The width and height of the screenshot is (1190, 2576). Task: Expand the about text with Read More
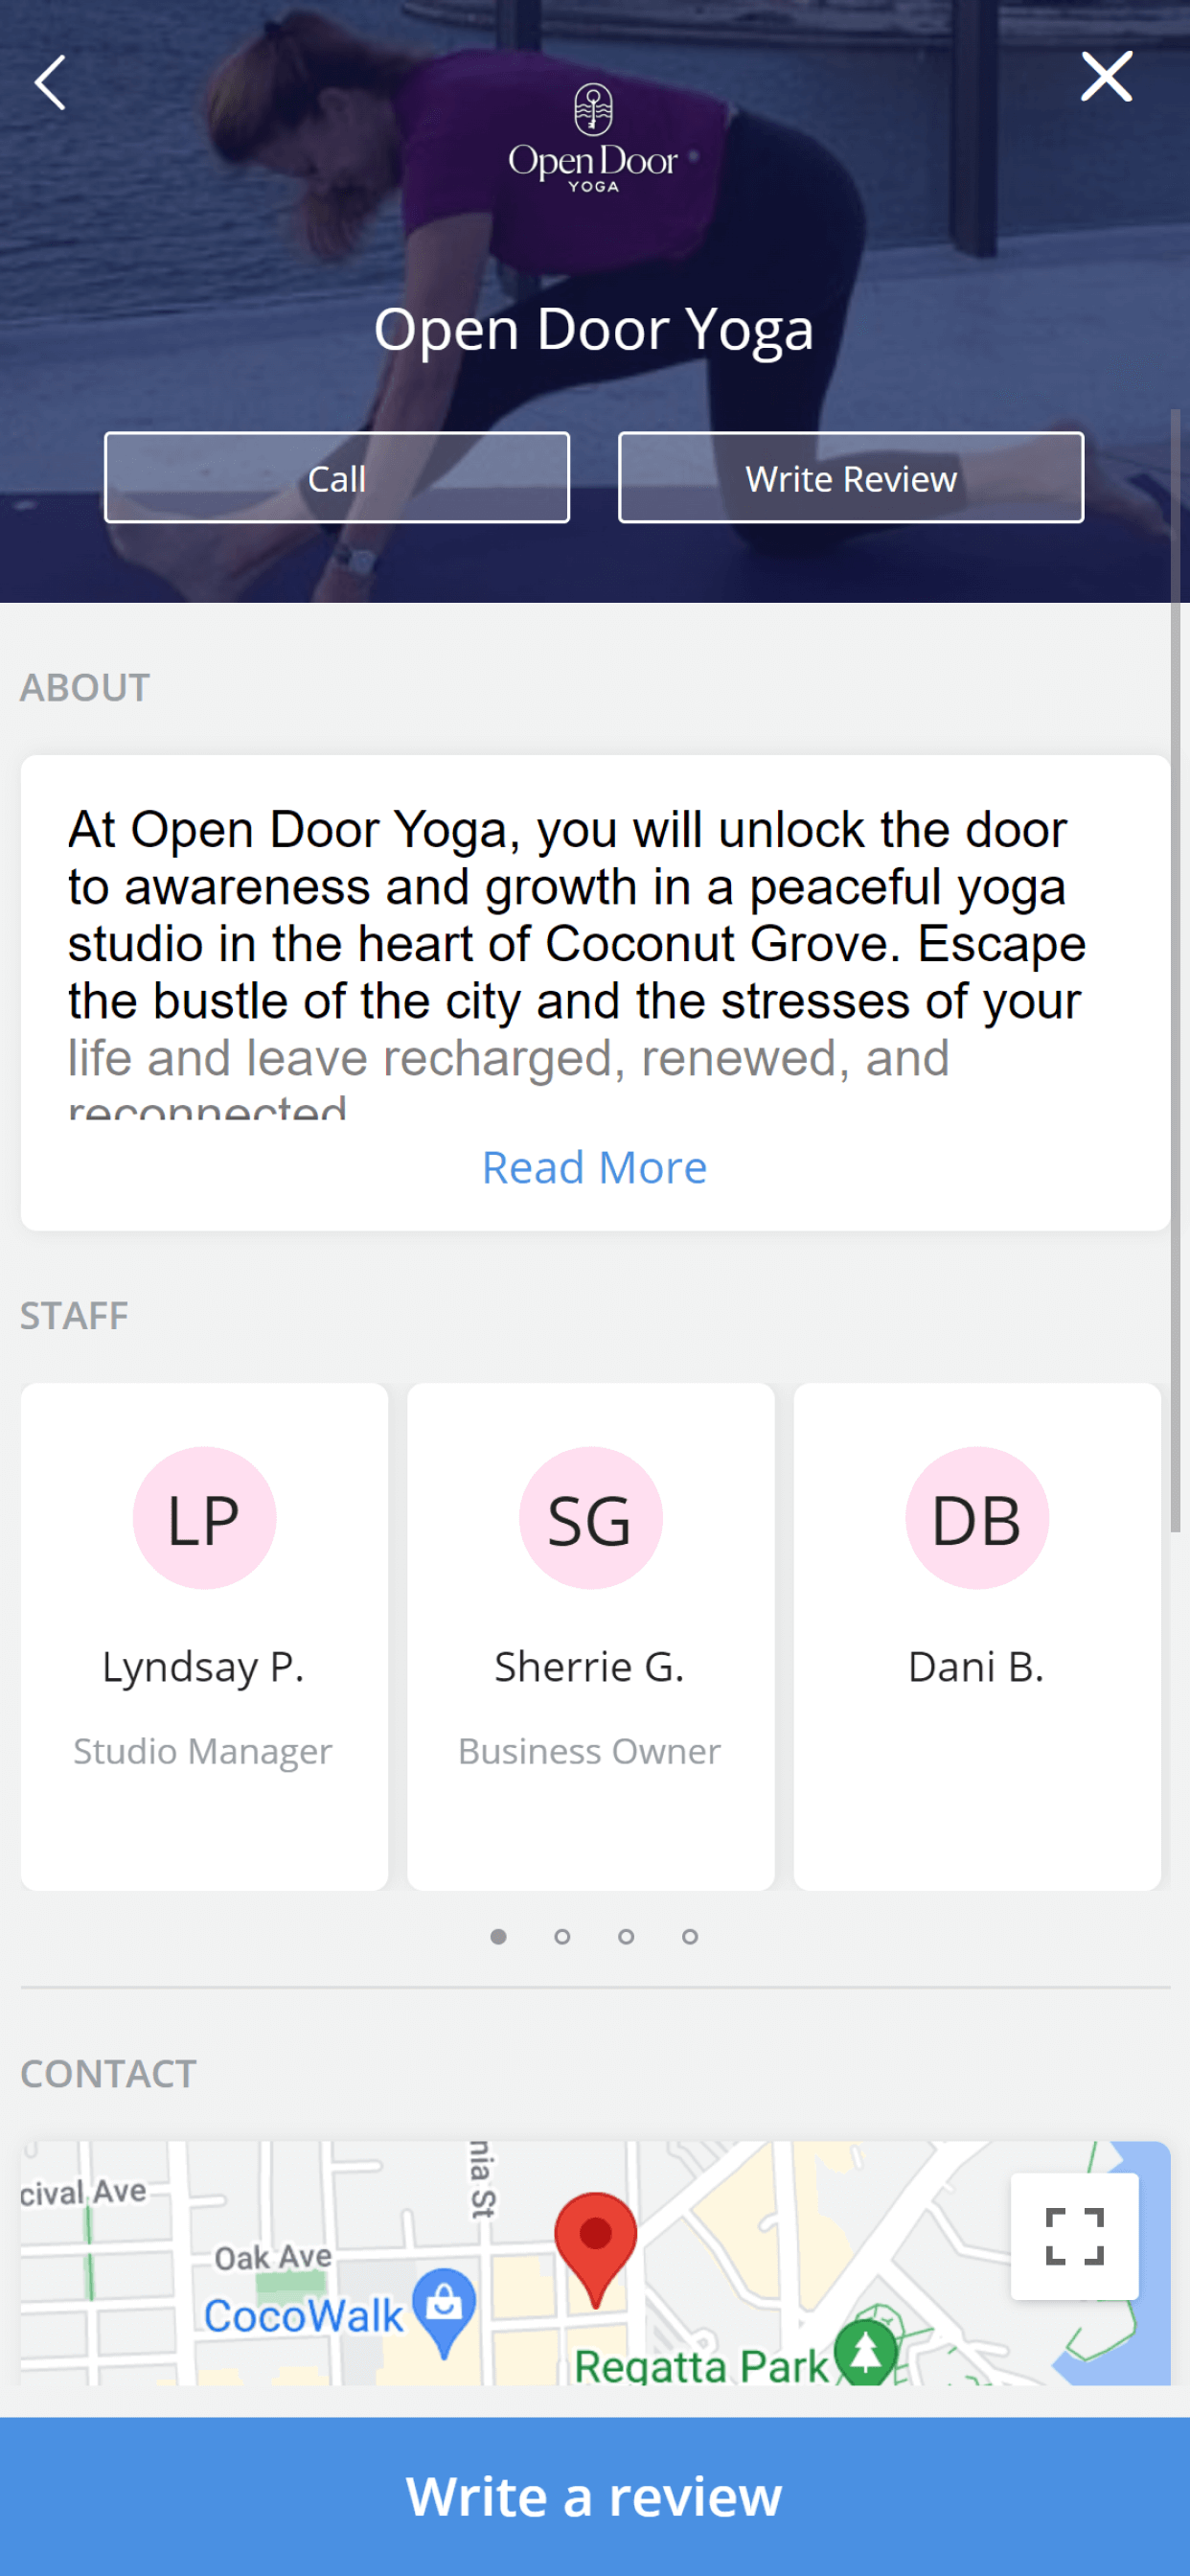pyautogui.click(x=594, y=1167)
